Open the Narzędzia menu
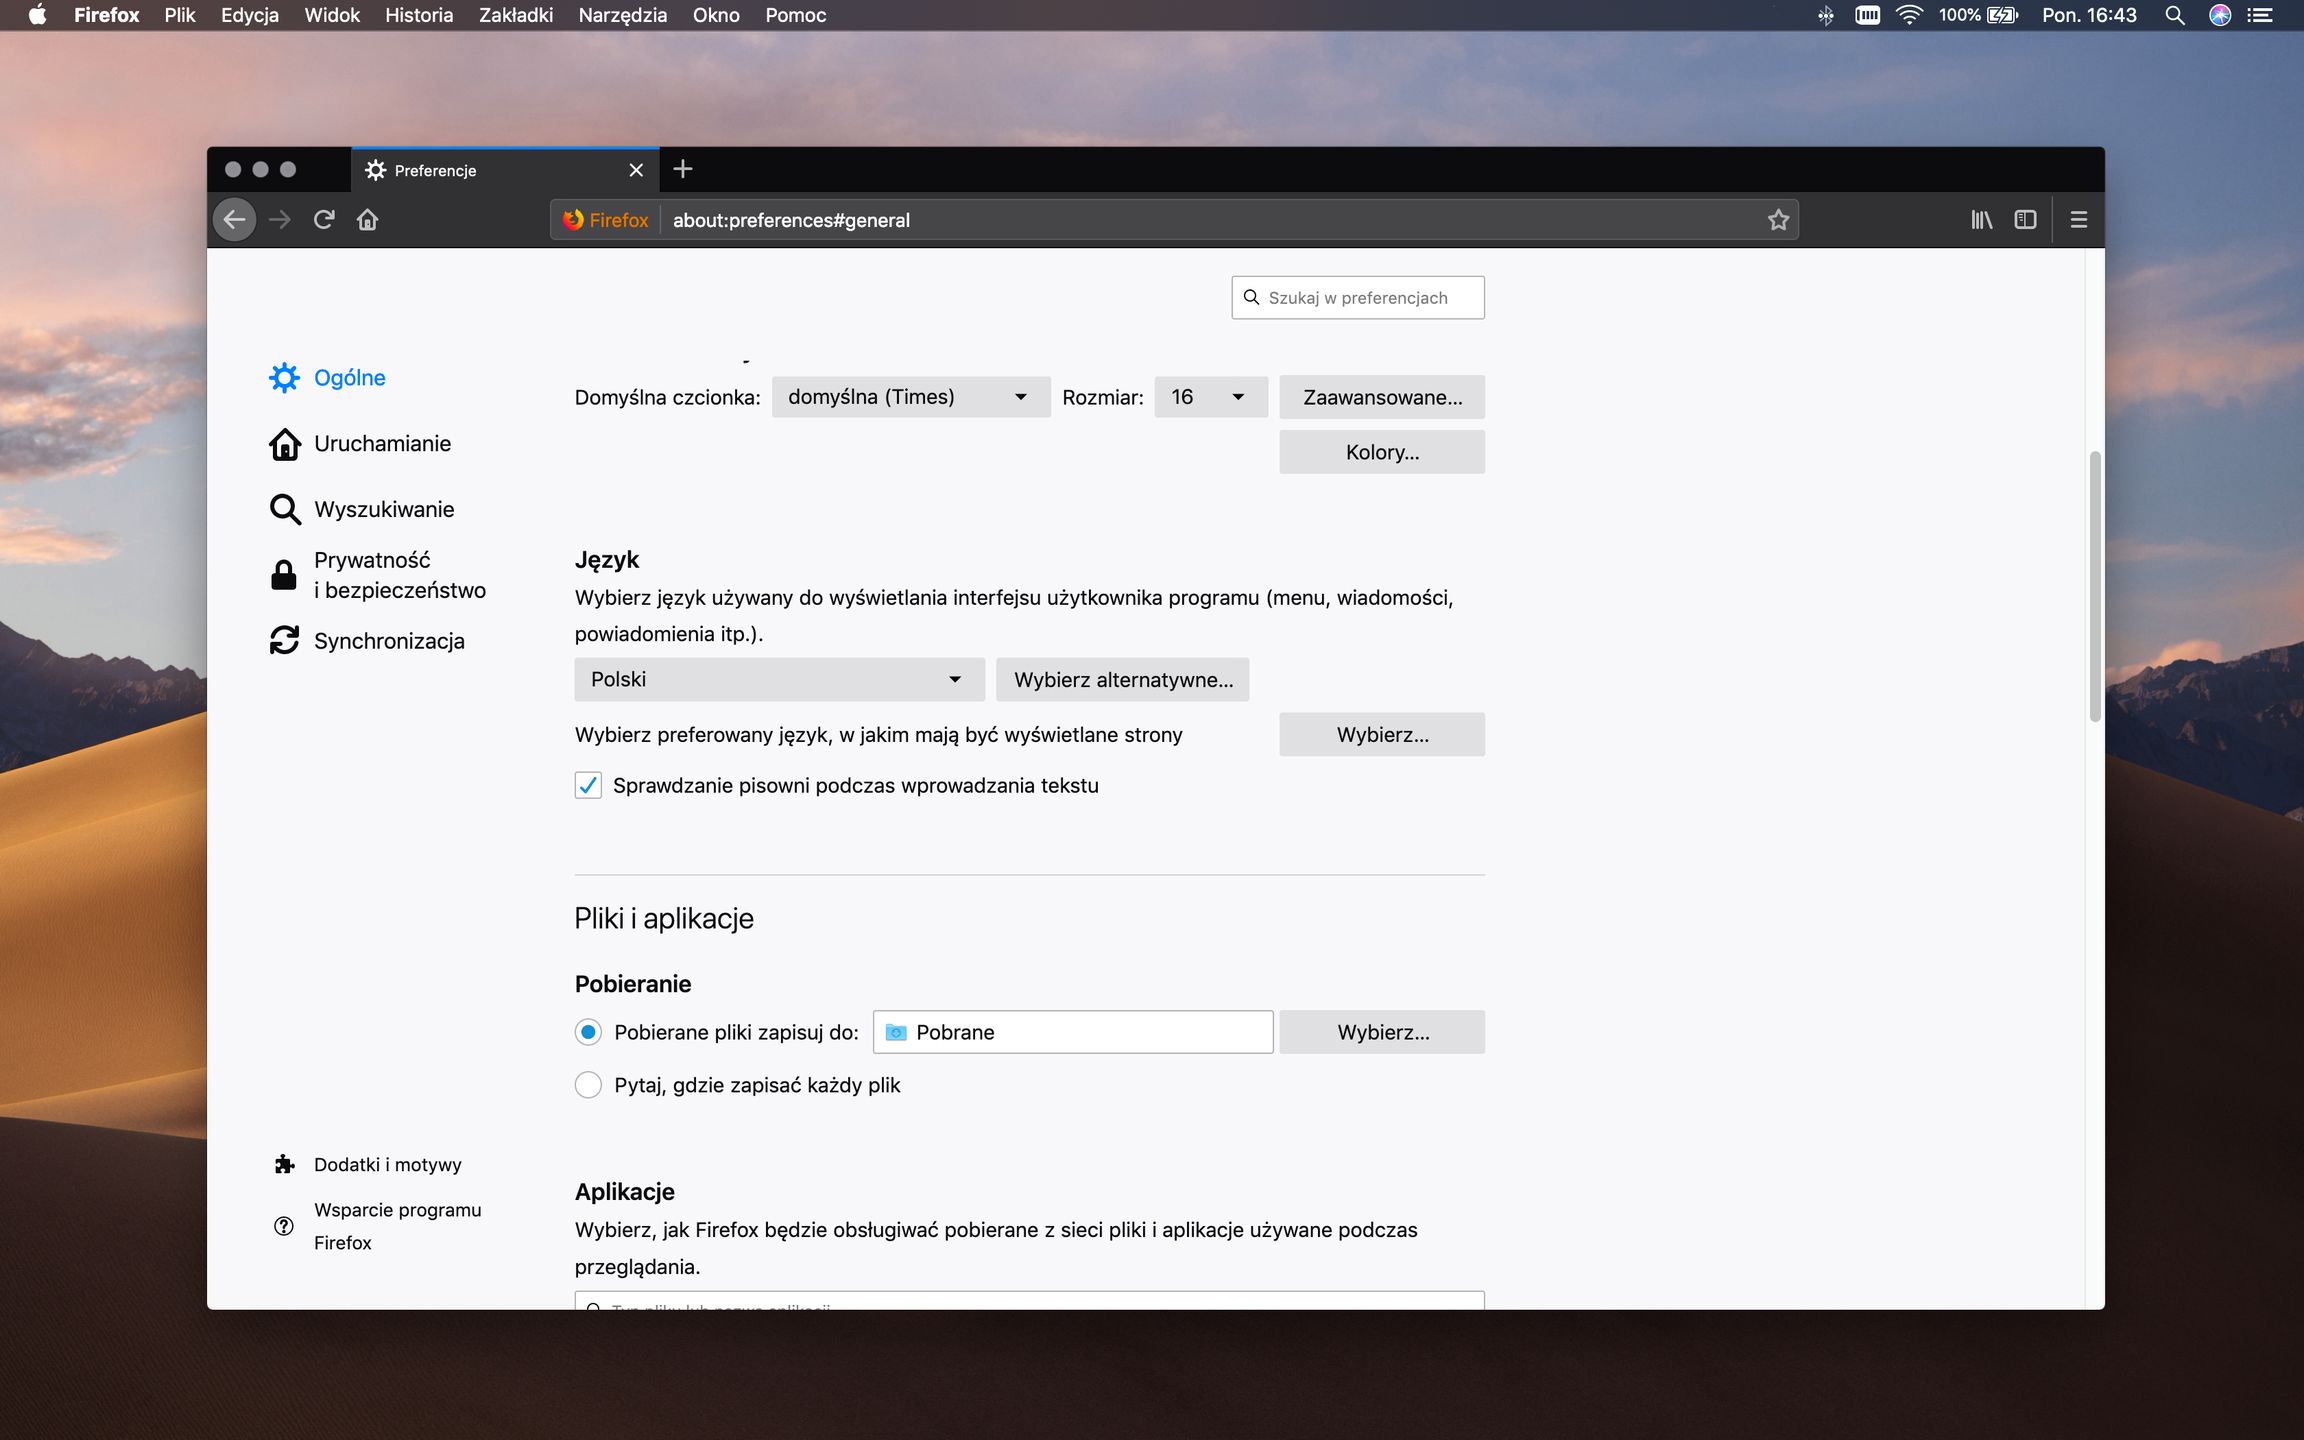This screenshot has height=1440, width=2304. click(x=622, y=15)
